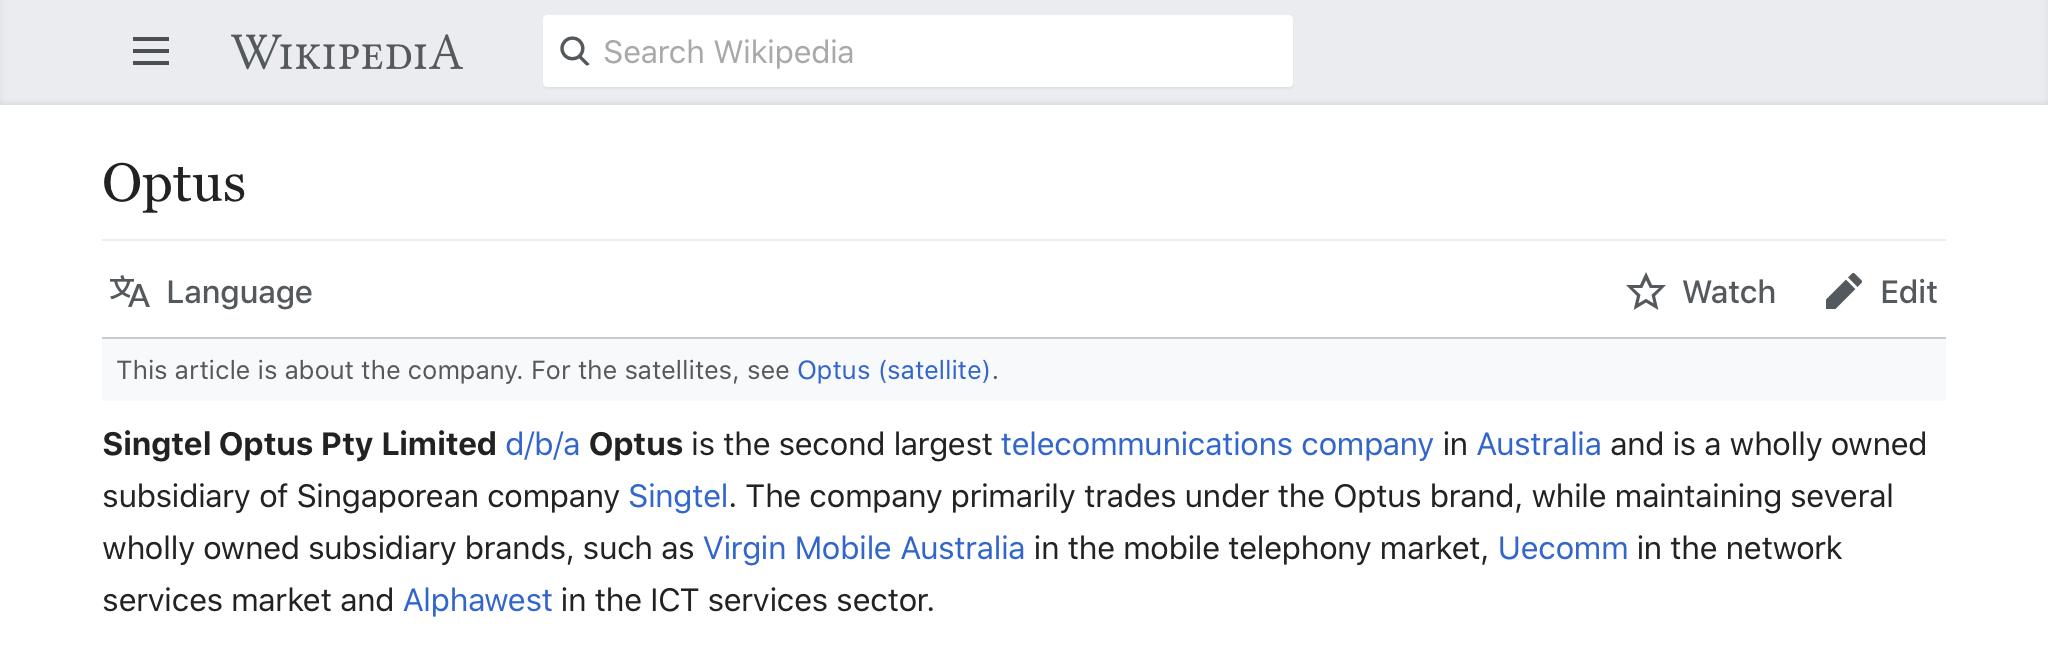
Task: Go to the Australia article
Action: (x=1539, y=444)
